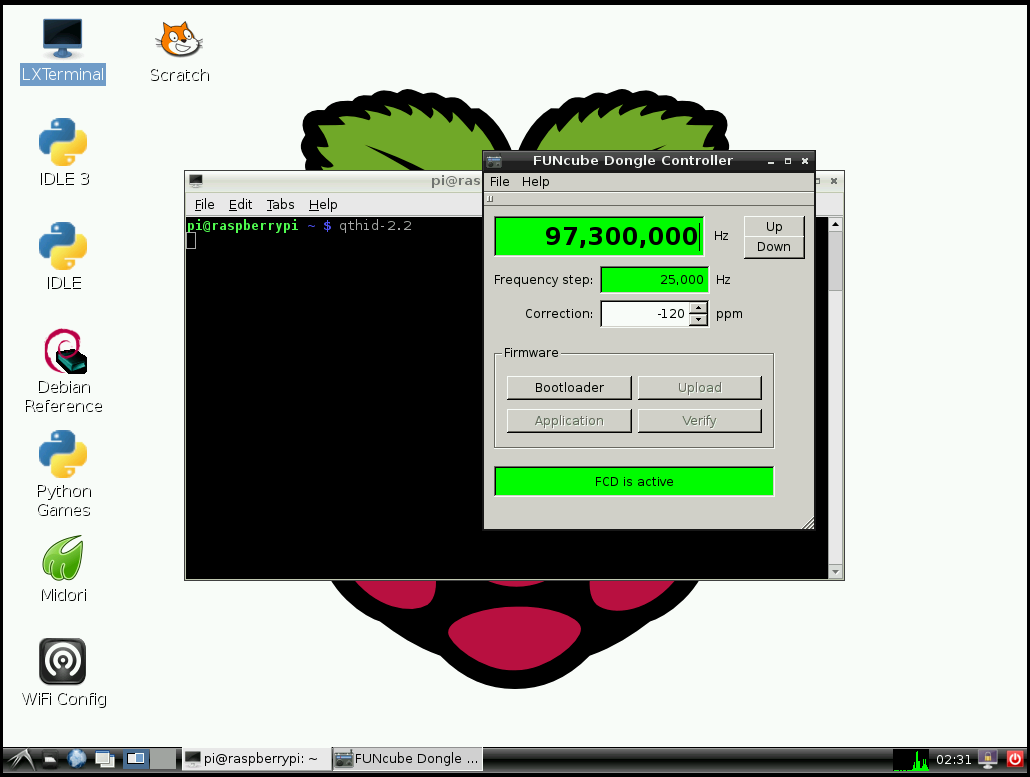Click the red logout power icon
The width and height of the screenshot is (1030, 777).
[1015, 759]
